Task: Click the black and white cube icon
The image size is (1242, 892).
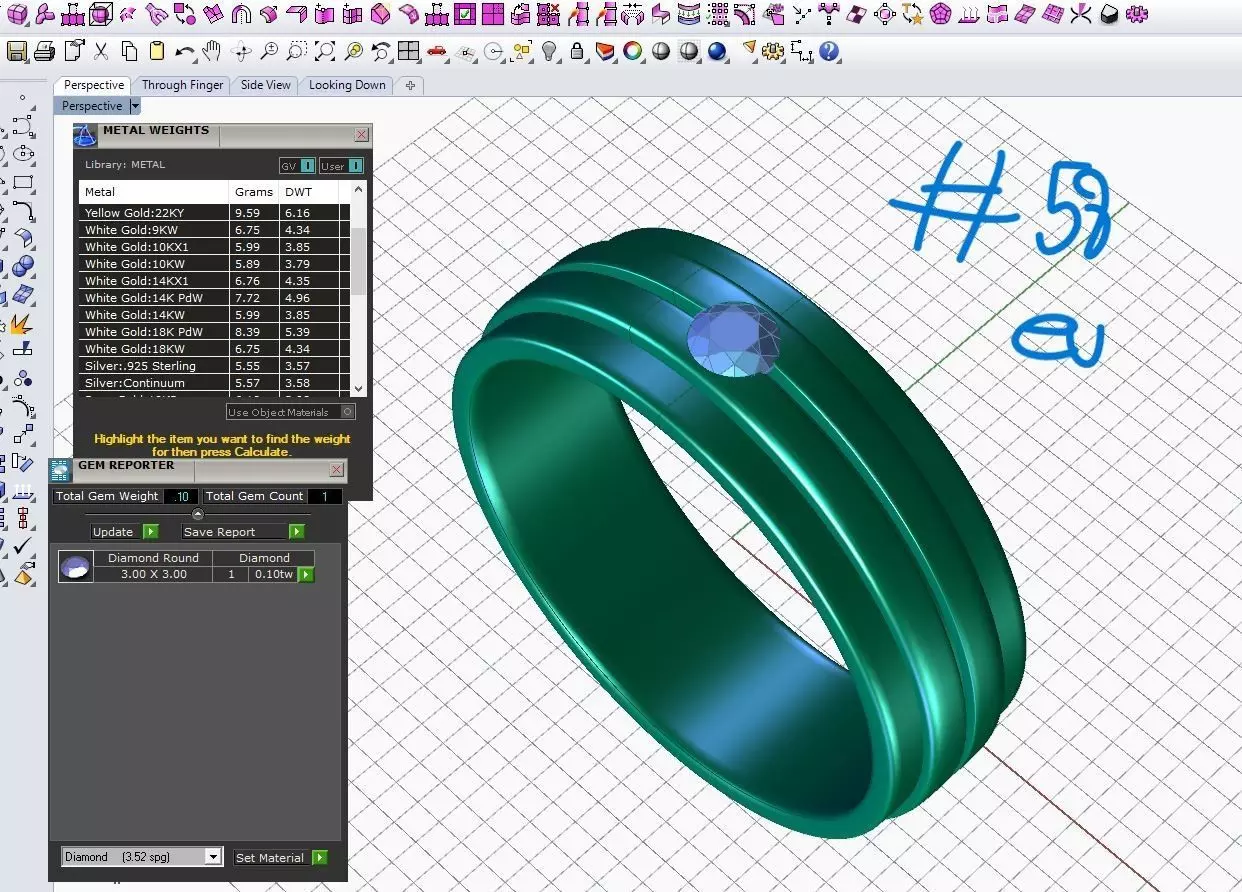Action: 1109,15
